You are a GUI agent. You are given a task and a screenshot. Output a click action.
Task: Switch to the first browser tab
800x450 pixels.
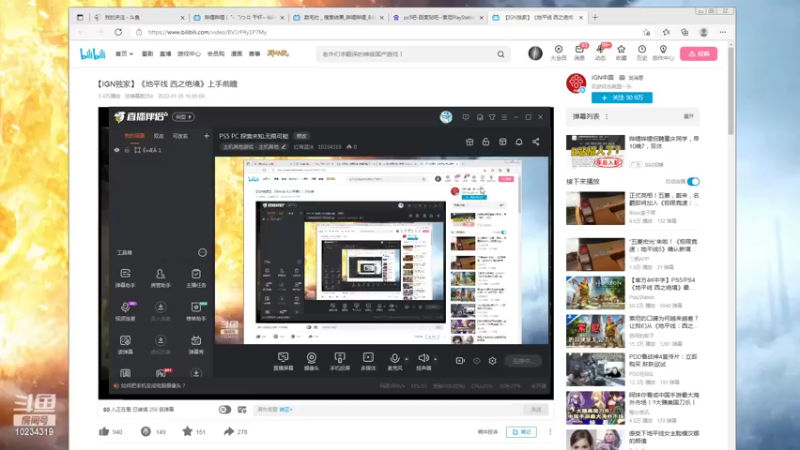point(139,17)
